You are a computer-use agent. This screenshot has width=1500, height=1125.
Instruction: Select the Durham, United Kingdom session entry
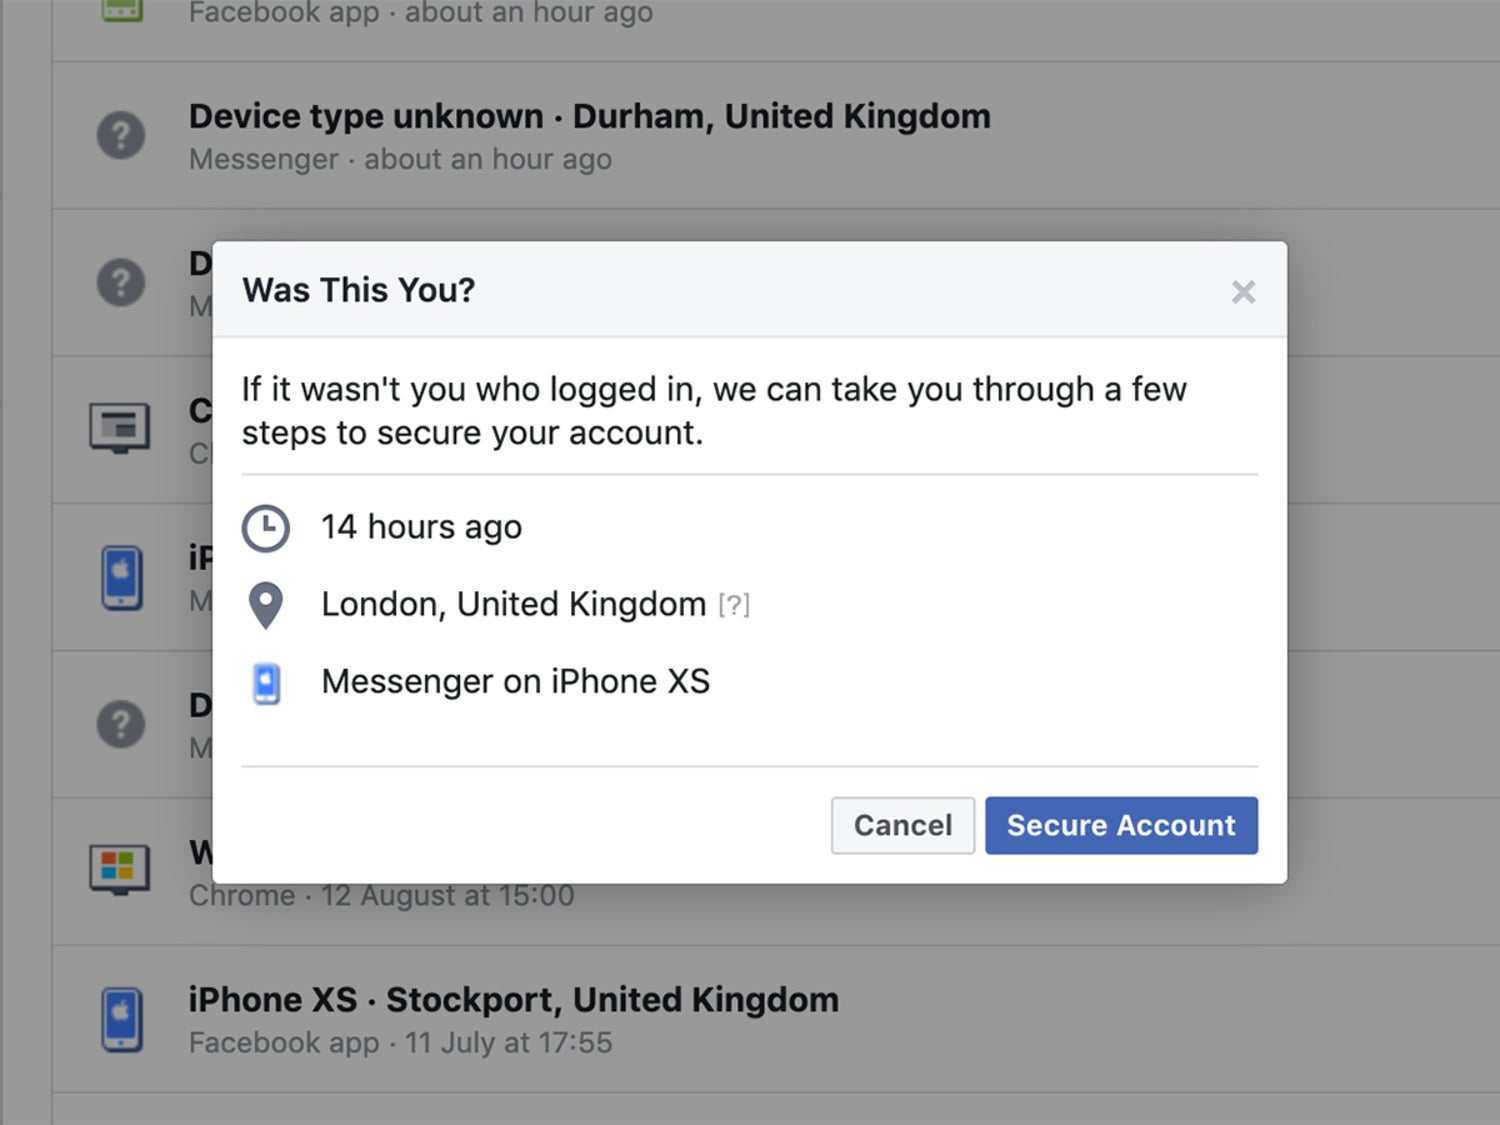[x=589, y=117]
